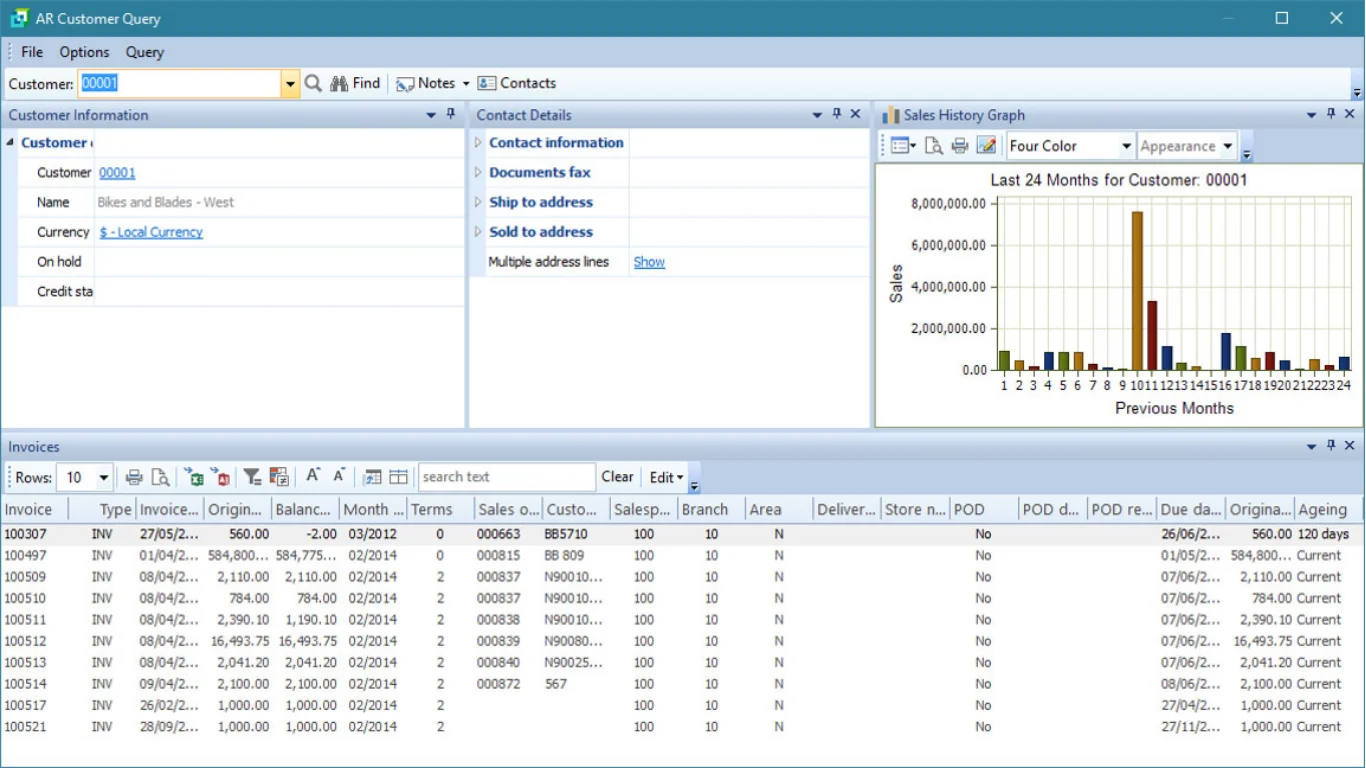1366x768 pixels.
Task: Click the customer search magnifier icon
Action: (x=313, y=83)
